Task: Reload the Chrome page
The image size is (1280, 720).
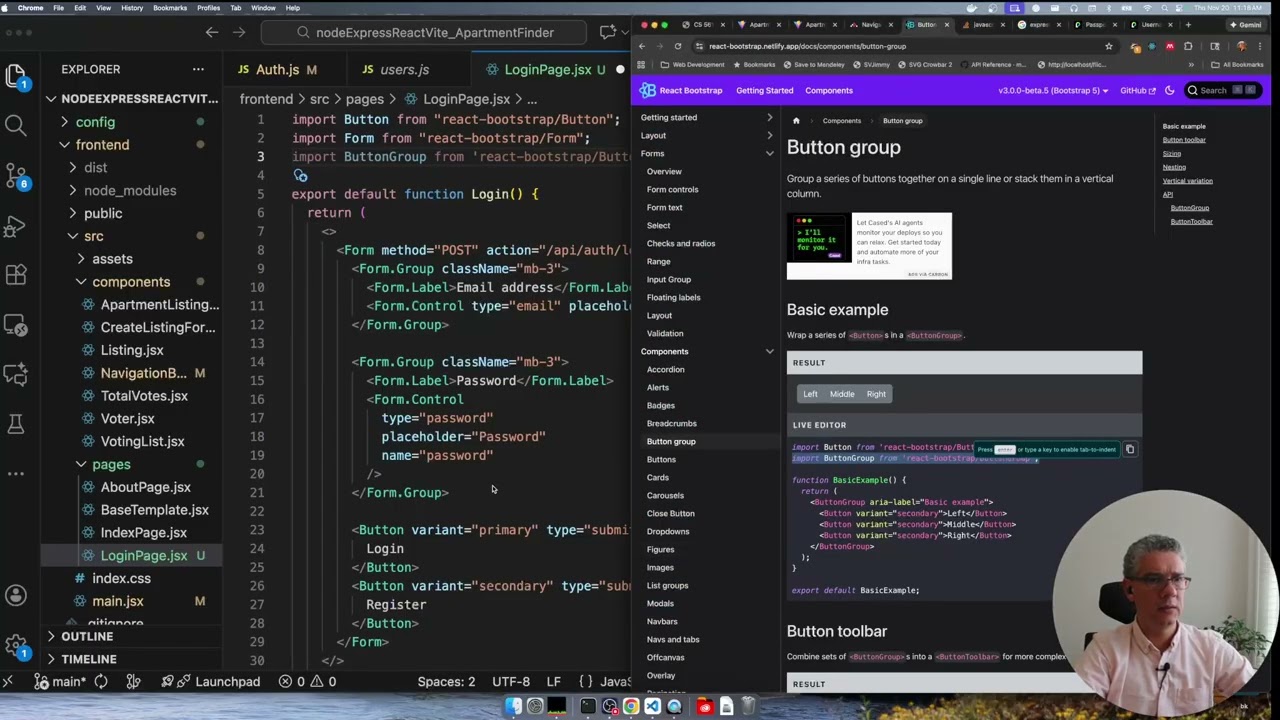Action: (678, 46)
